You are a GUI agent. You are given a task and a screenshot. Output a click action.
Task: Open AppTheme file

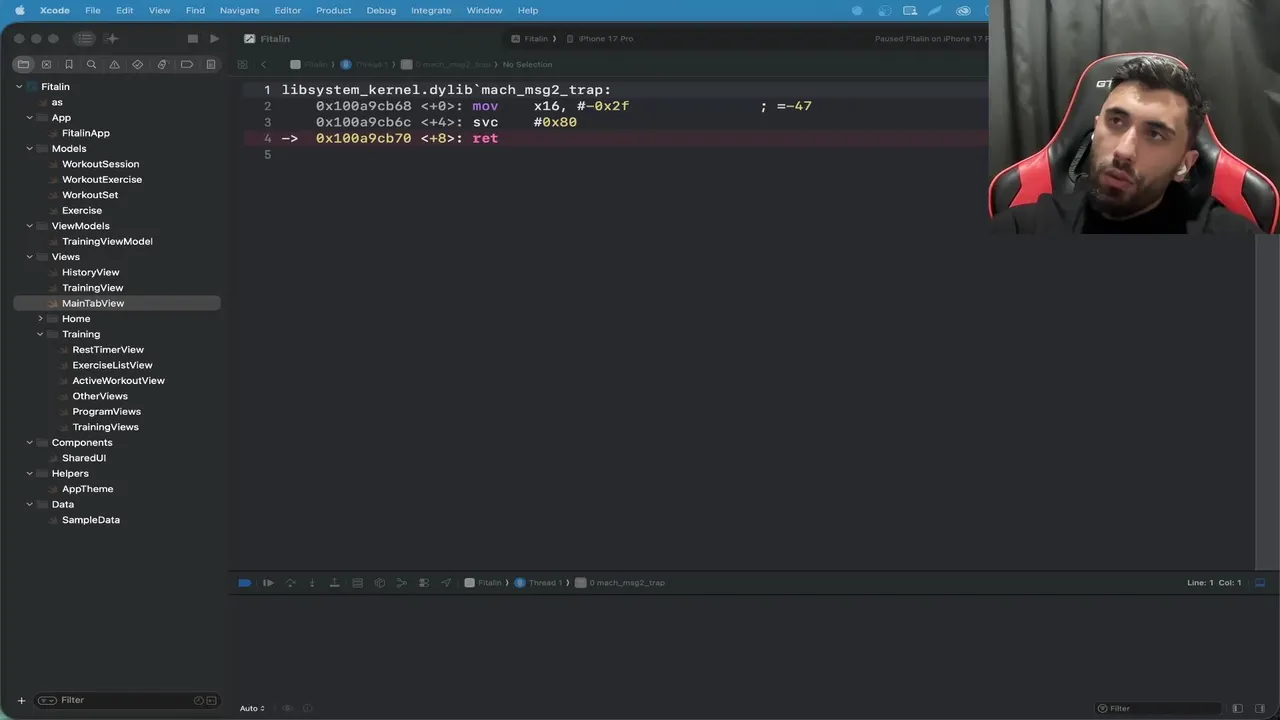pos(87,489)
